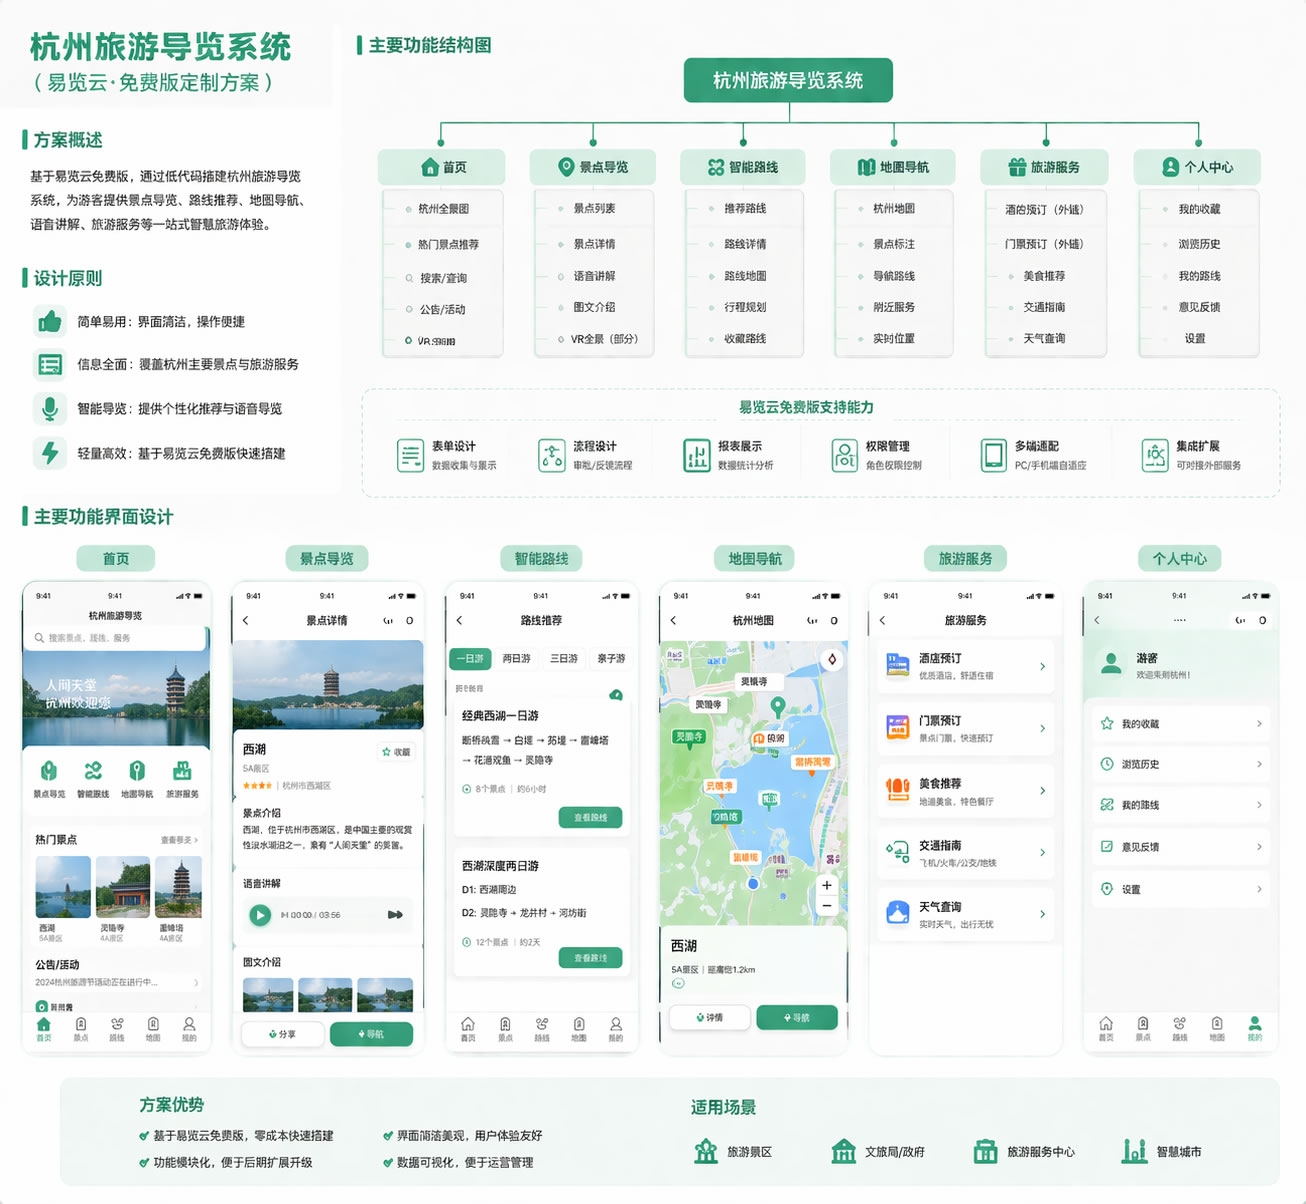Image resolution: width=1306 pixels, height=1204 pixels.
Task: Open 旅游服务 from the home screen icon grid
Action: tap(182, 771)
